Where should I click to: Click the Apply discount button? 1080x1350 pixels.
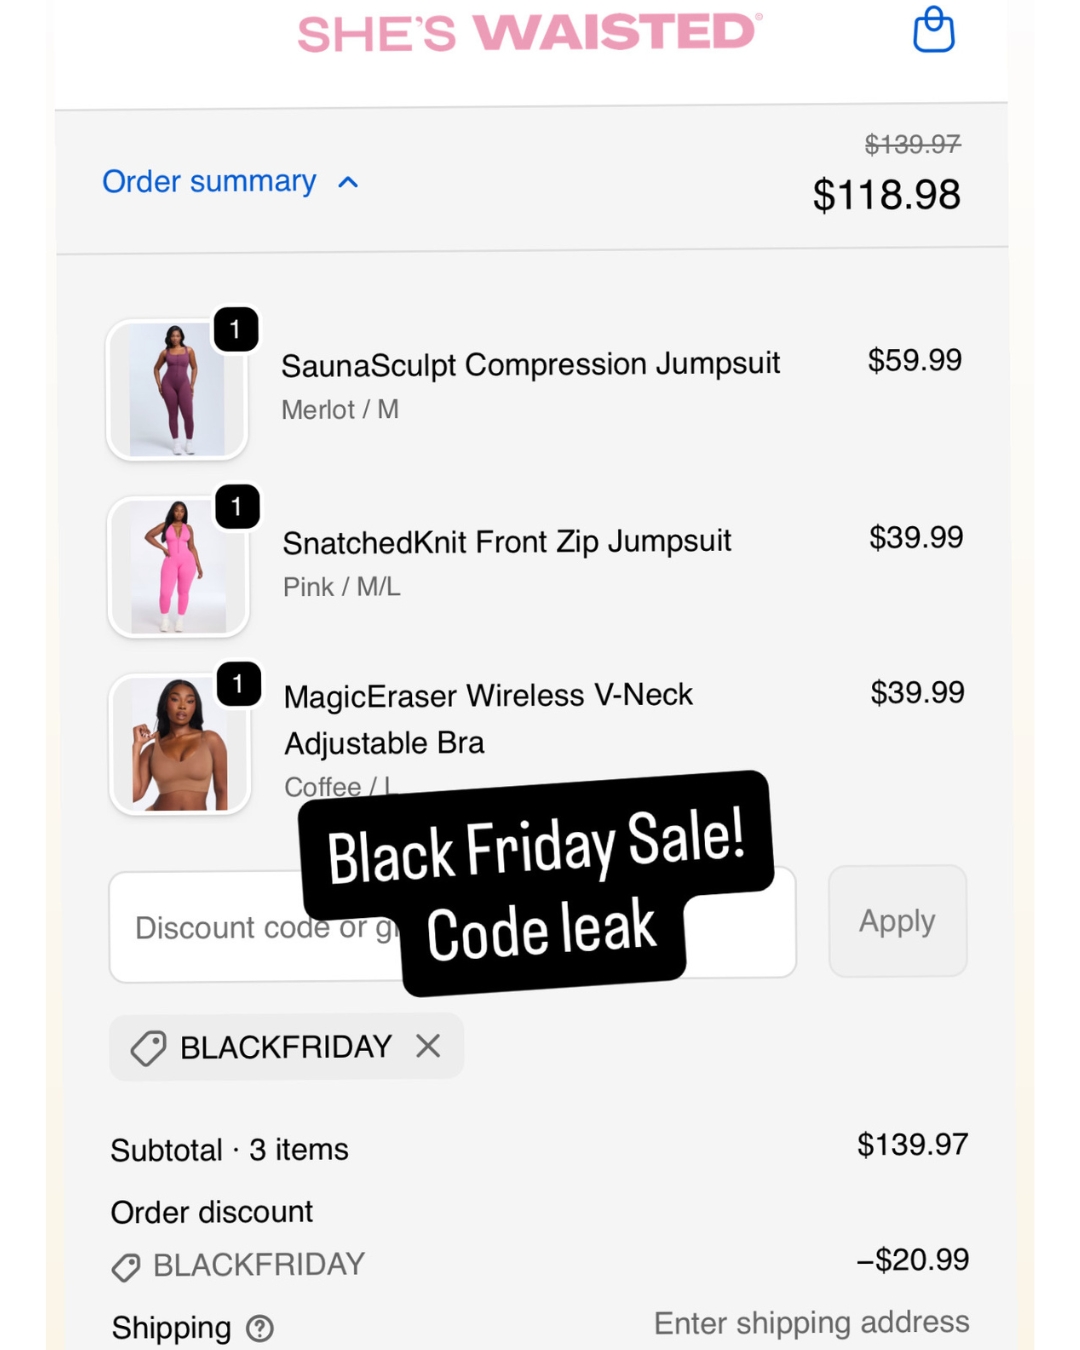click(x=897, y=921)
